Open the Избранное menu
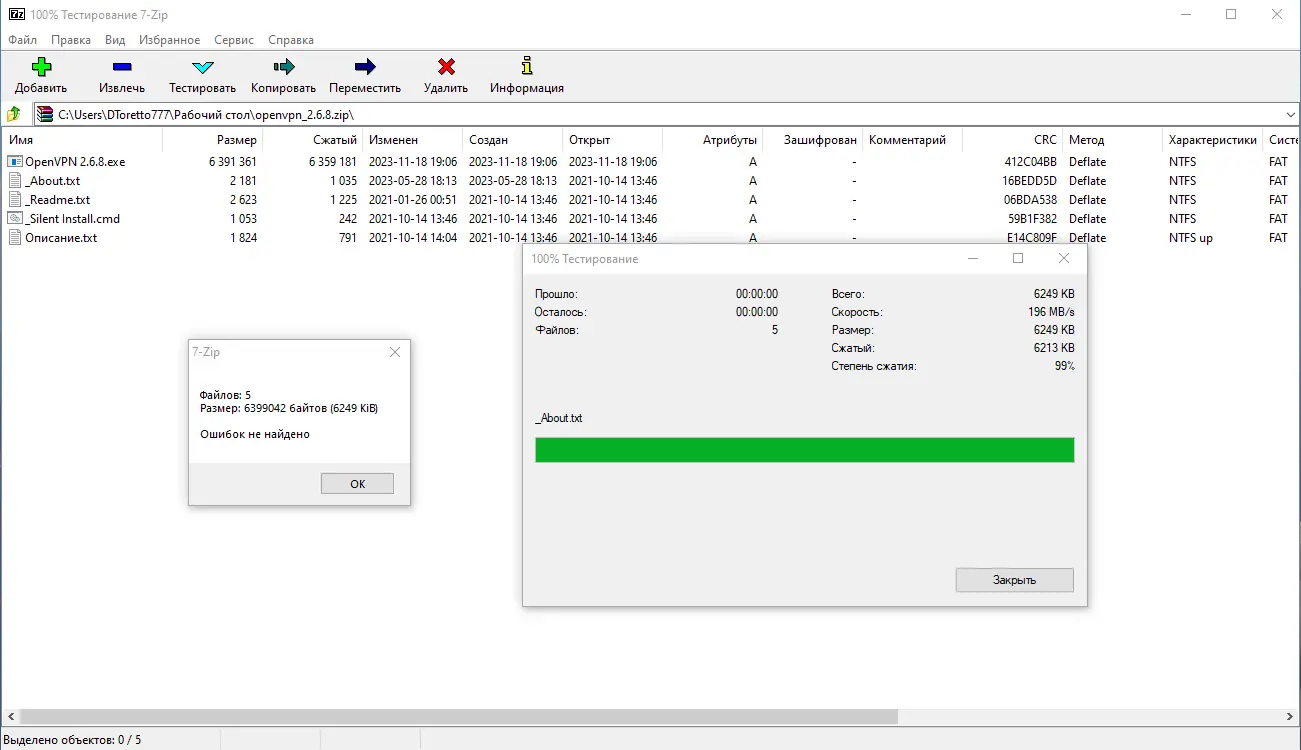Screen dimensions: 1301x750 click(x=171, y=40)
